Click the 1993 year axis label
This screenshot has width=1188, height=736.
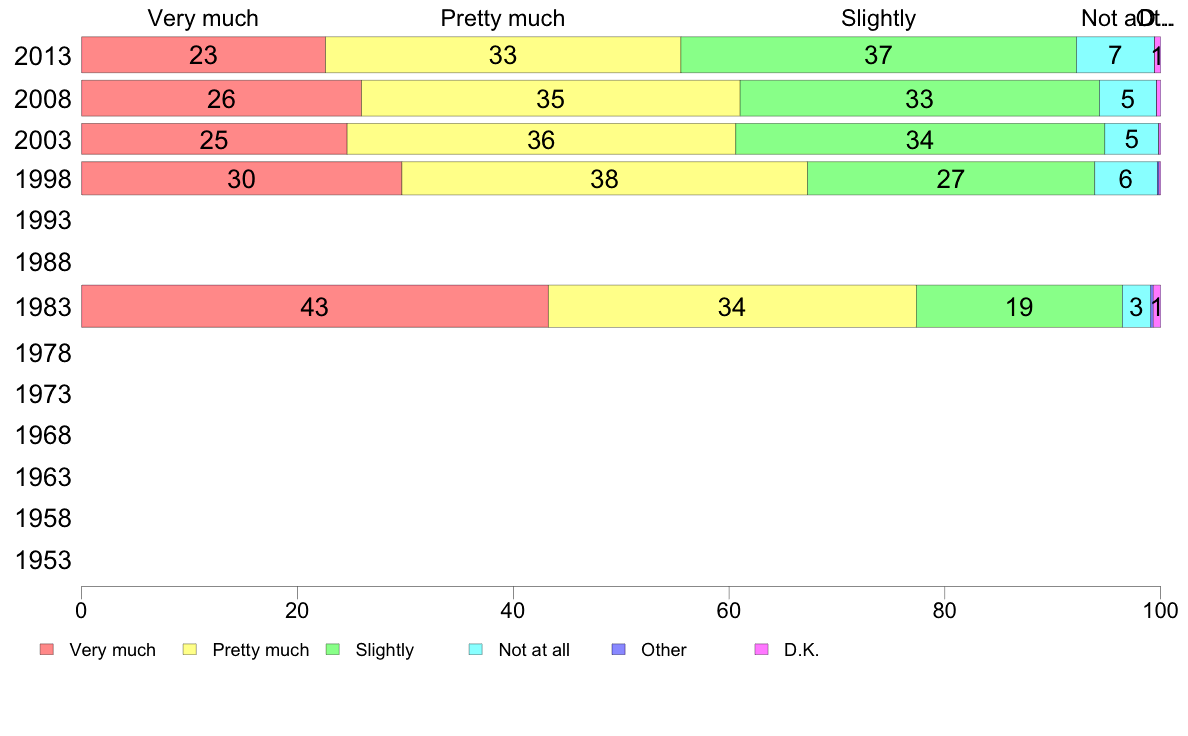click(43, 221)
